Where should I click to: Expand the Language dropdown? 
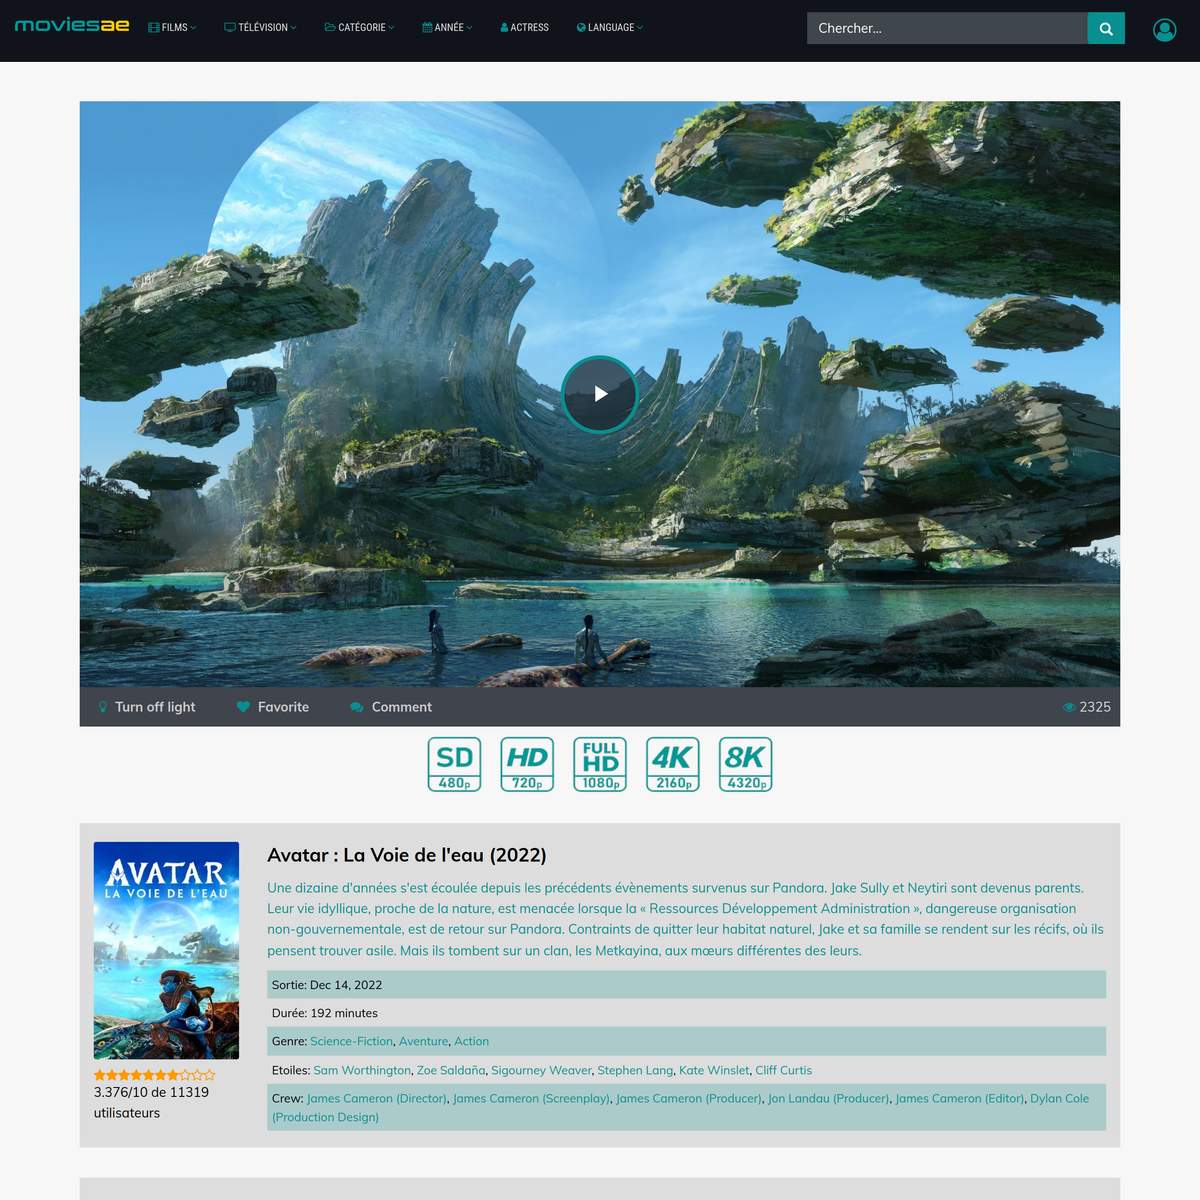(x=610, y=28)
